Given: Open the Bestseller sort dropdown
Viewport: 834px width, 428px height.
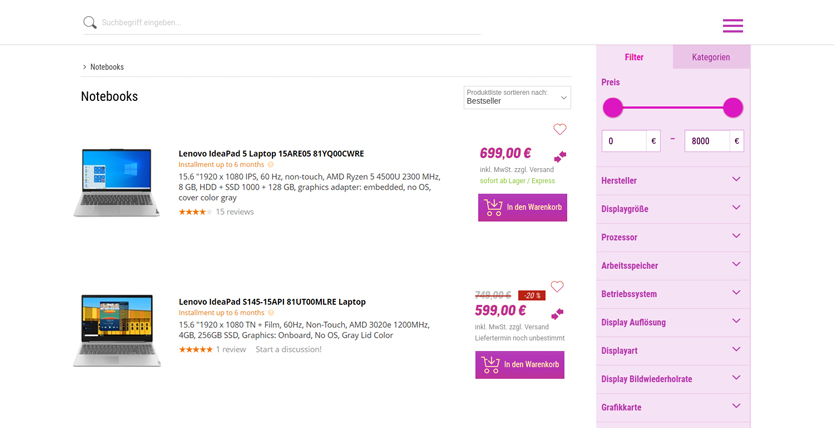Looking at the screenshot, I should click(517, 97).
